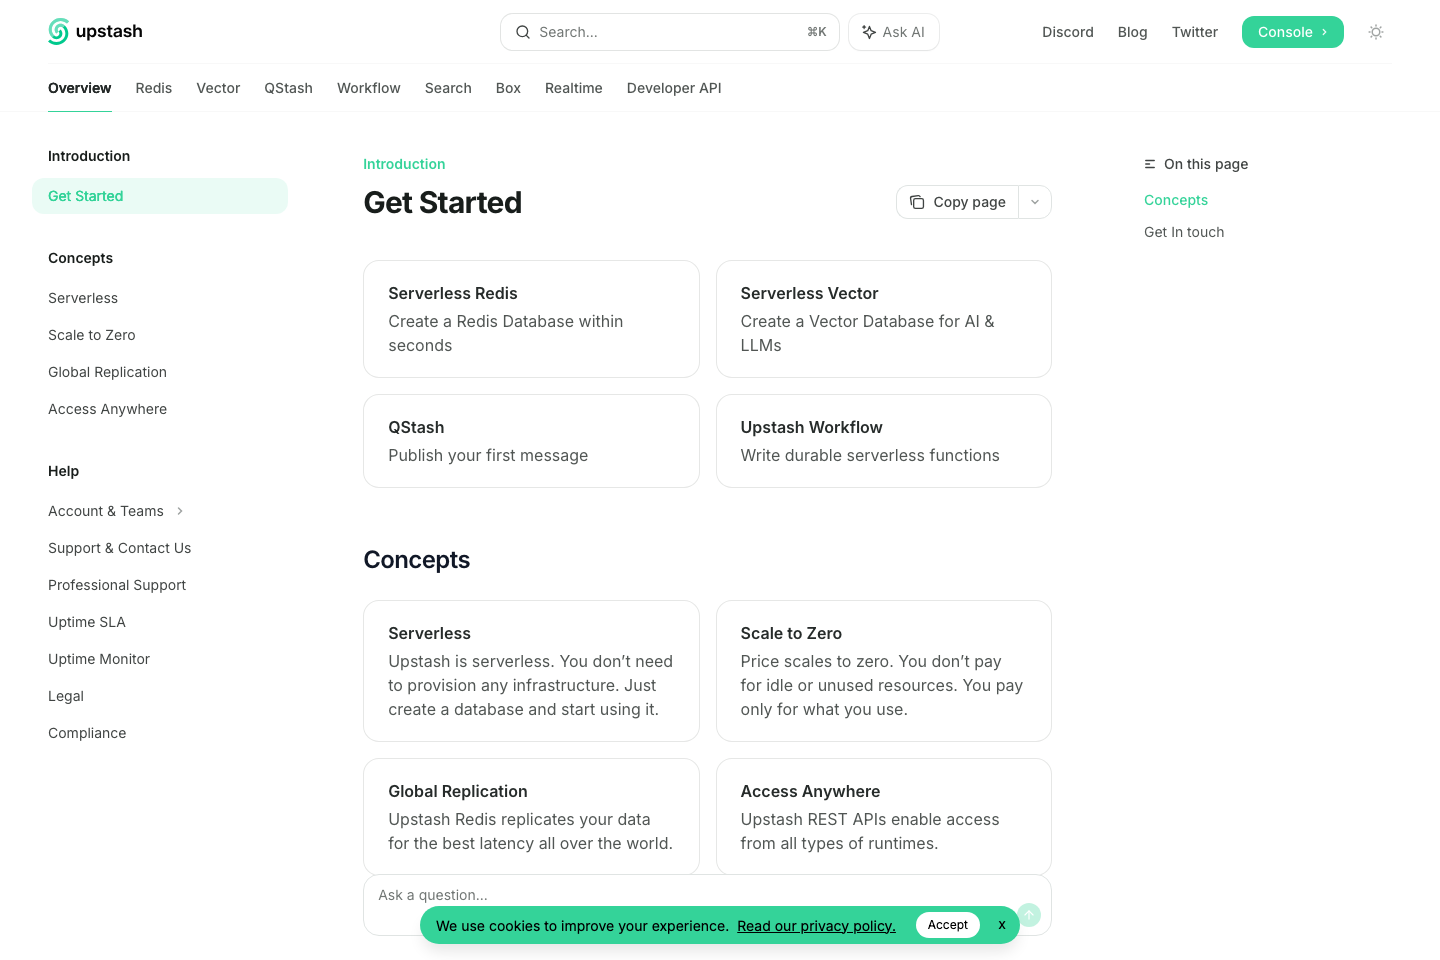Click the copy icon on Copy page button

point(917,202)
